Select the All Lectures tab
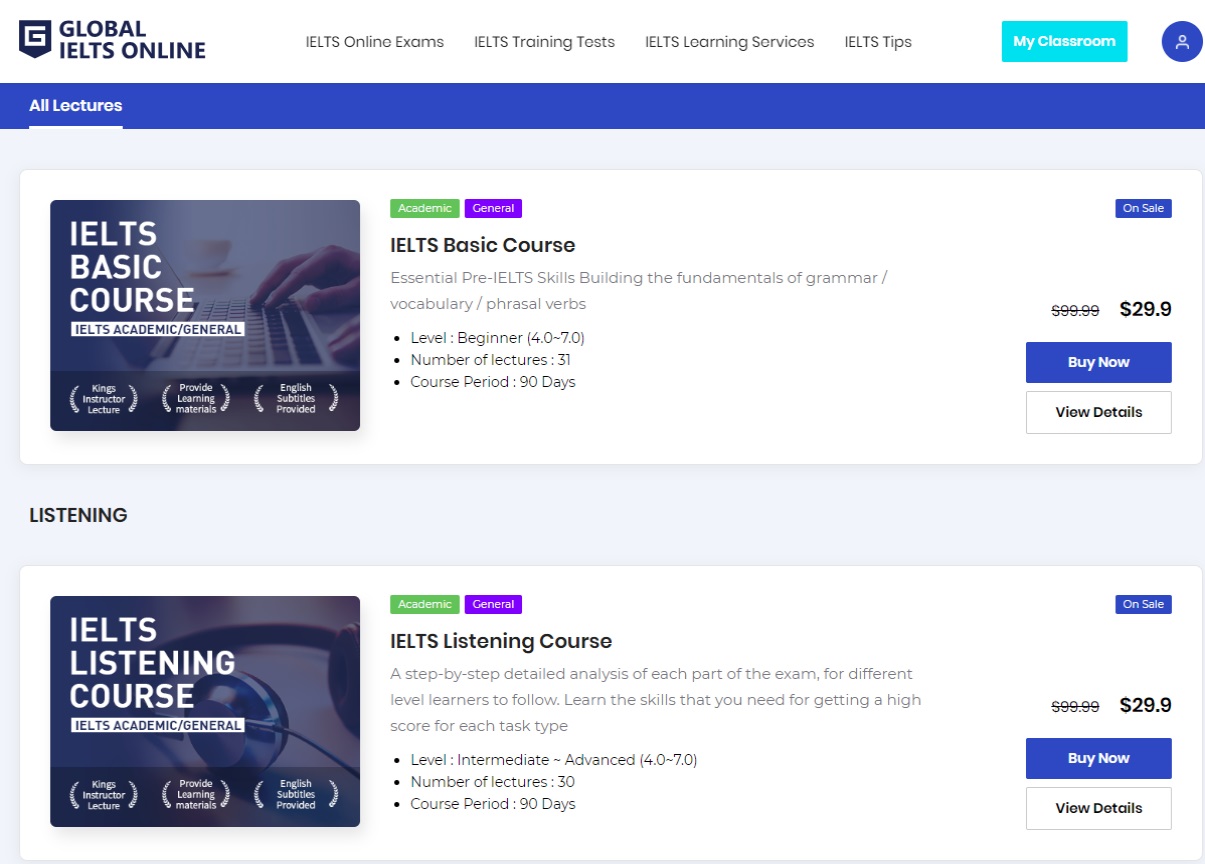1205x864 pixels. (x=76, y=106)
